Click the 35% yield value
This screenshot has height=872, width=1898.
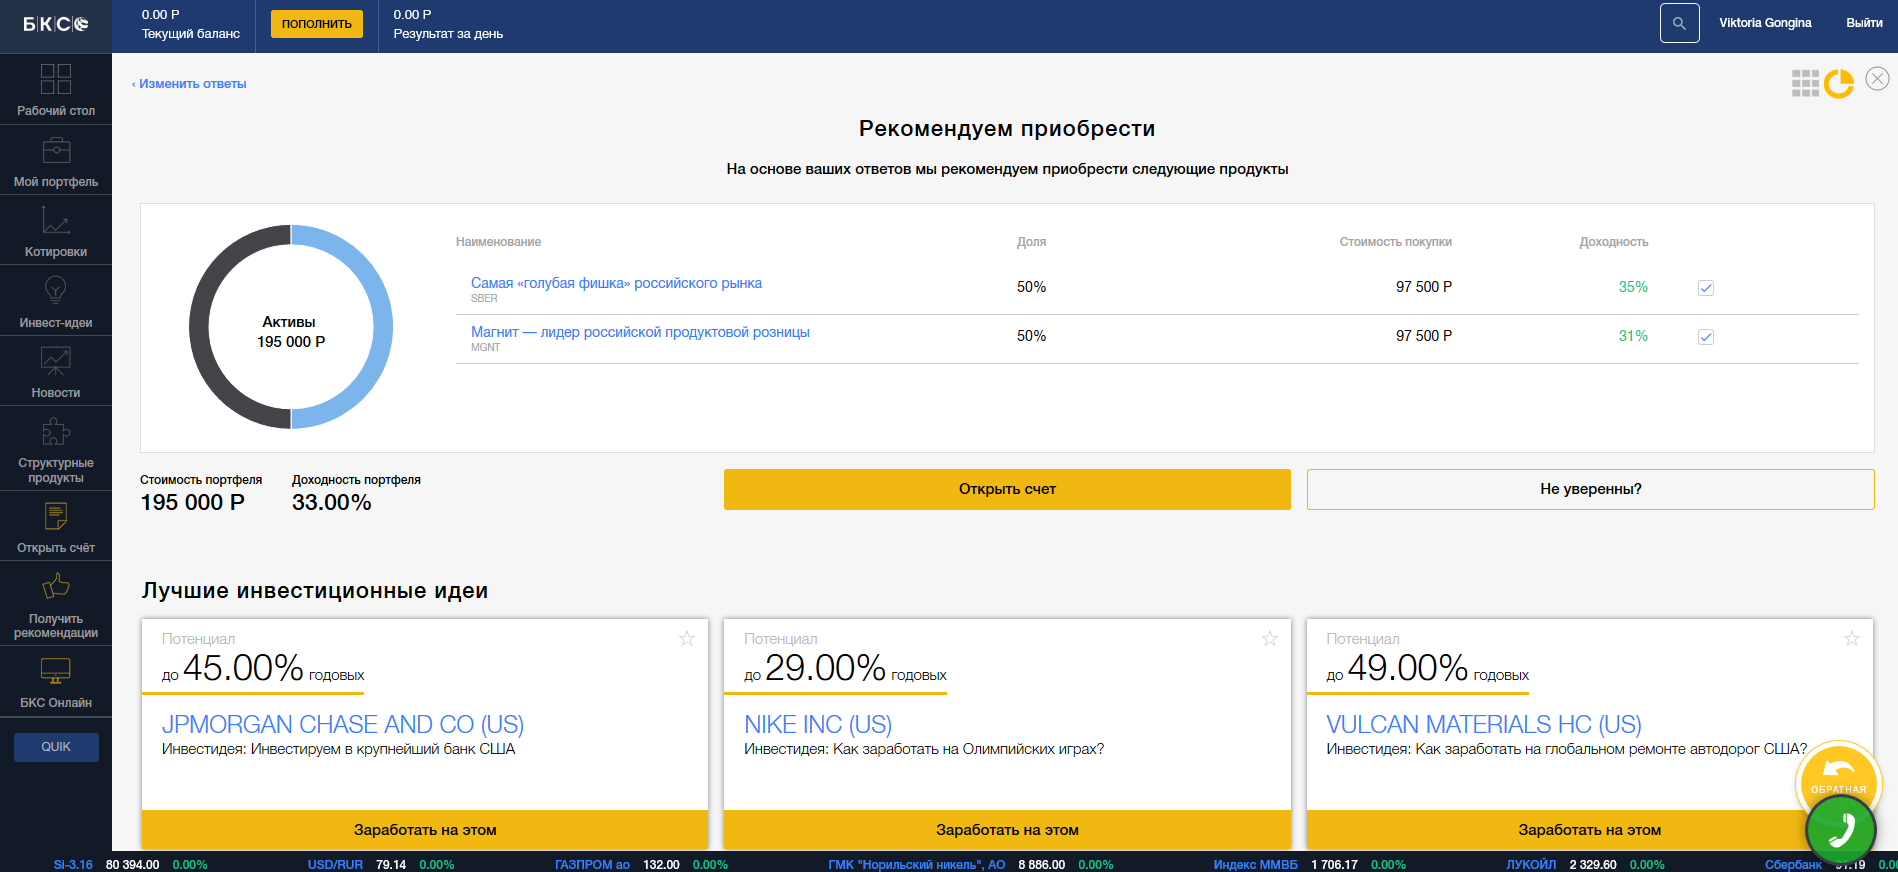[1633, 287]
